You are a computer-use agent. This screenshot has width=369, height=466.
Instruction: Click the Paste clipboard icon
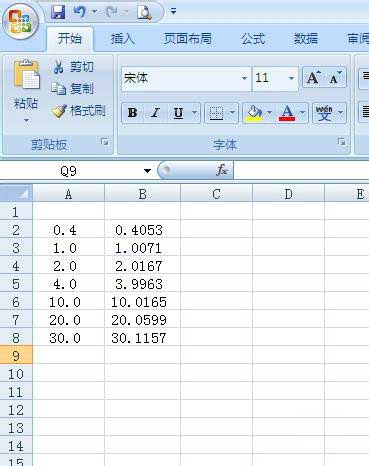click(x=26, y=75)
